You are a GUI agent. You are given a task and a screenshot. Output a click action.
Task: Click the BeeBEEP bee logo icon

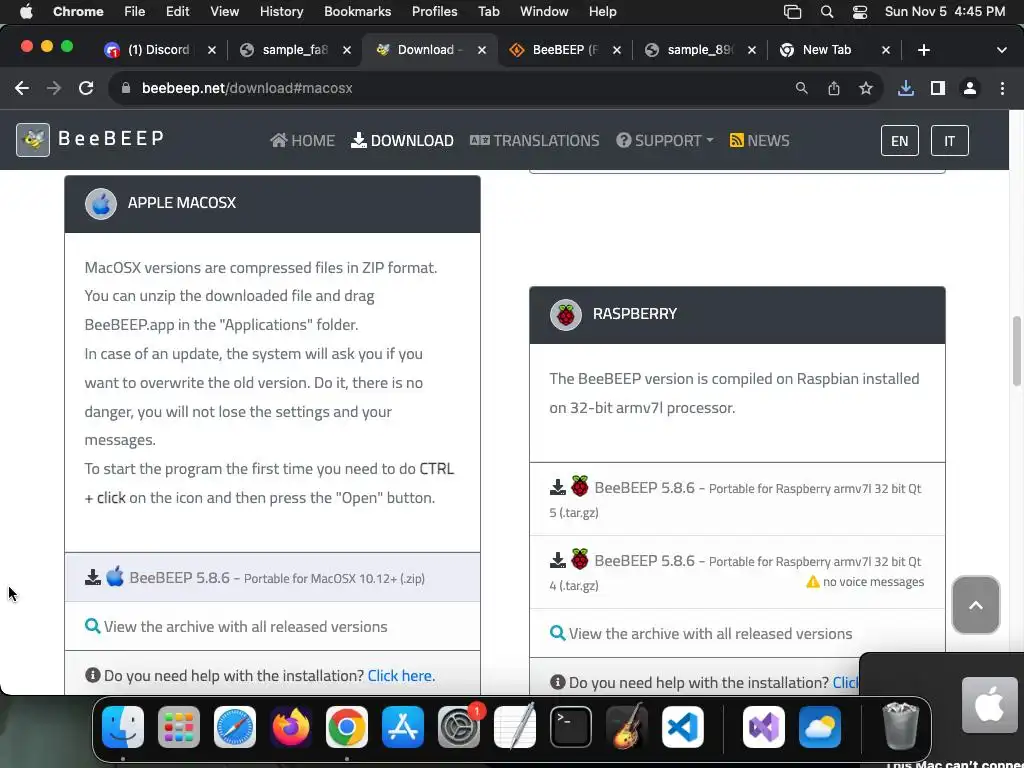[33, 140]
